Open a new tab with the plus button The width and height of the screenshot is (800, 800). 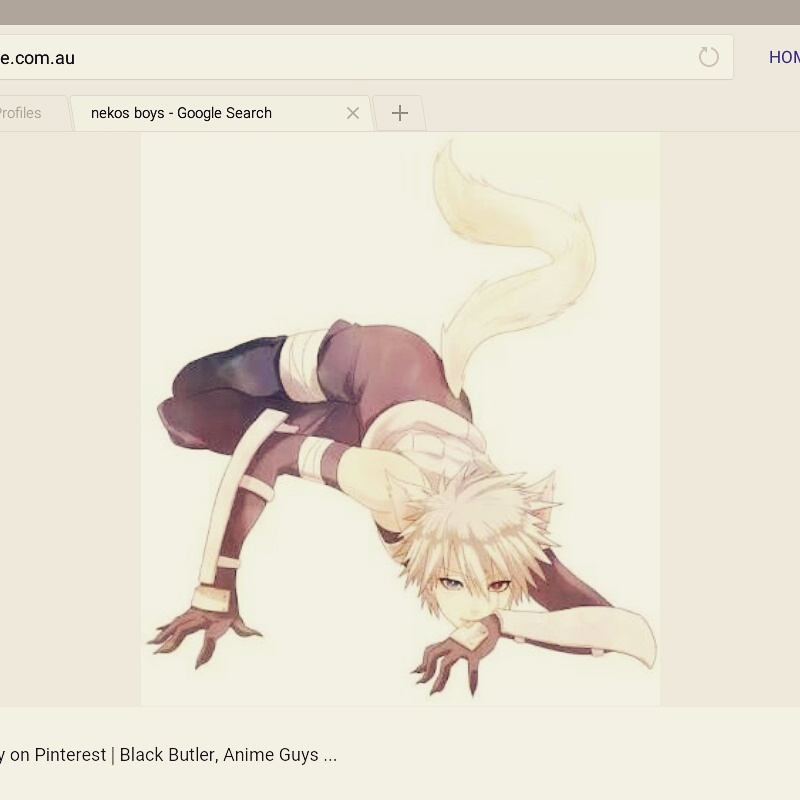point(399,113)
